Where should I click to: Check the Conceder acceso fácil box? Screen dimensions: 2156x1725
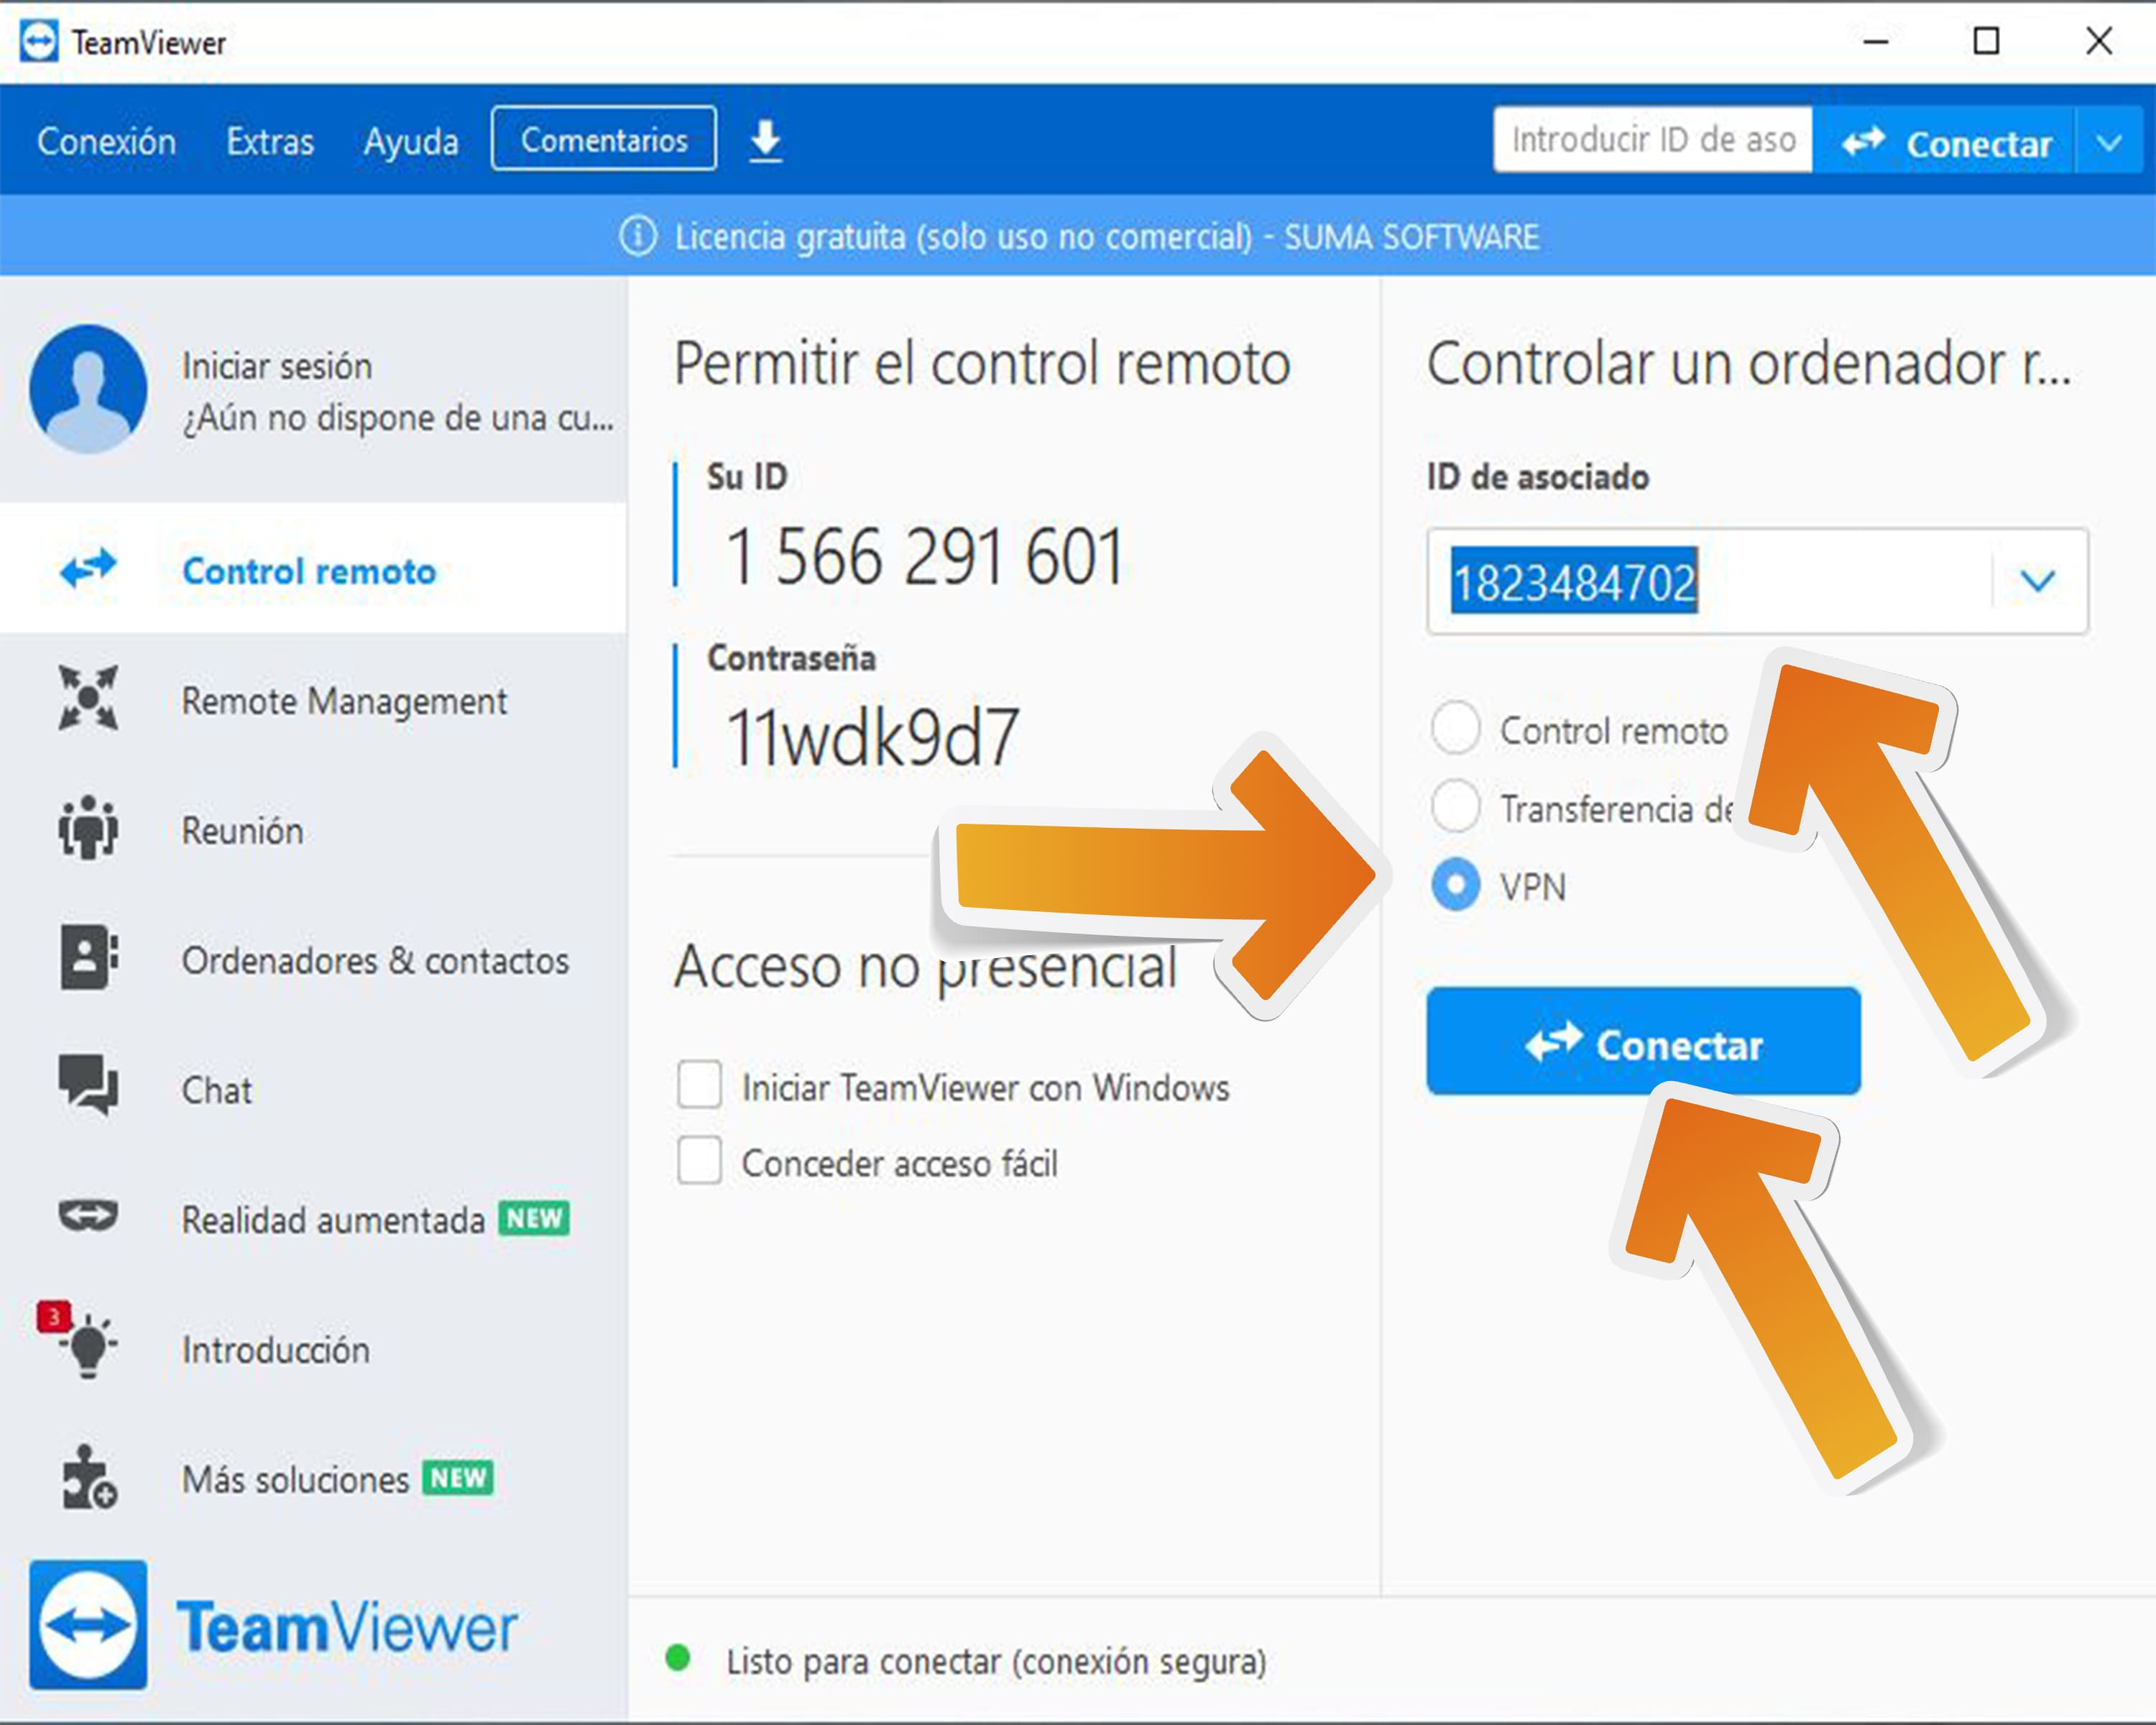pyautogui.click(x=699, y=1161)
